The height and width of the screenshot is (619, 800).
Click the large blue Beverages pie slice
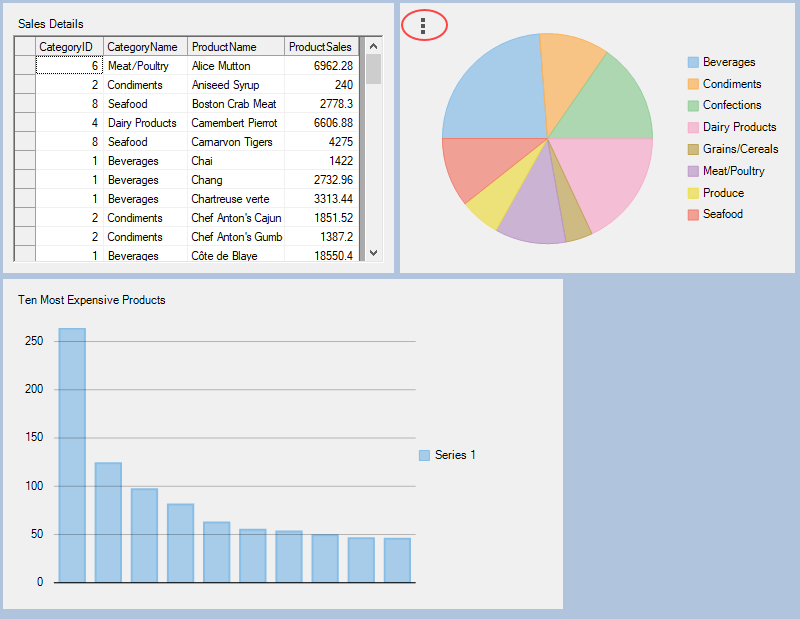click(x=490, y=90)
